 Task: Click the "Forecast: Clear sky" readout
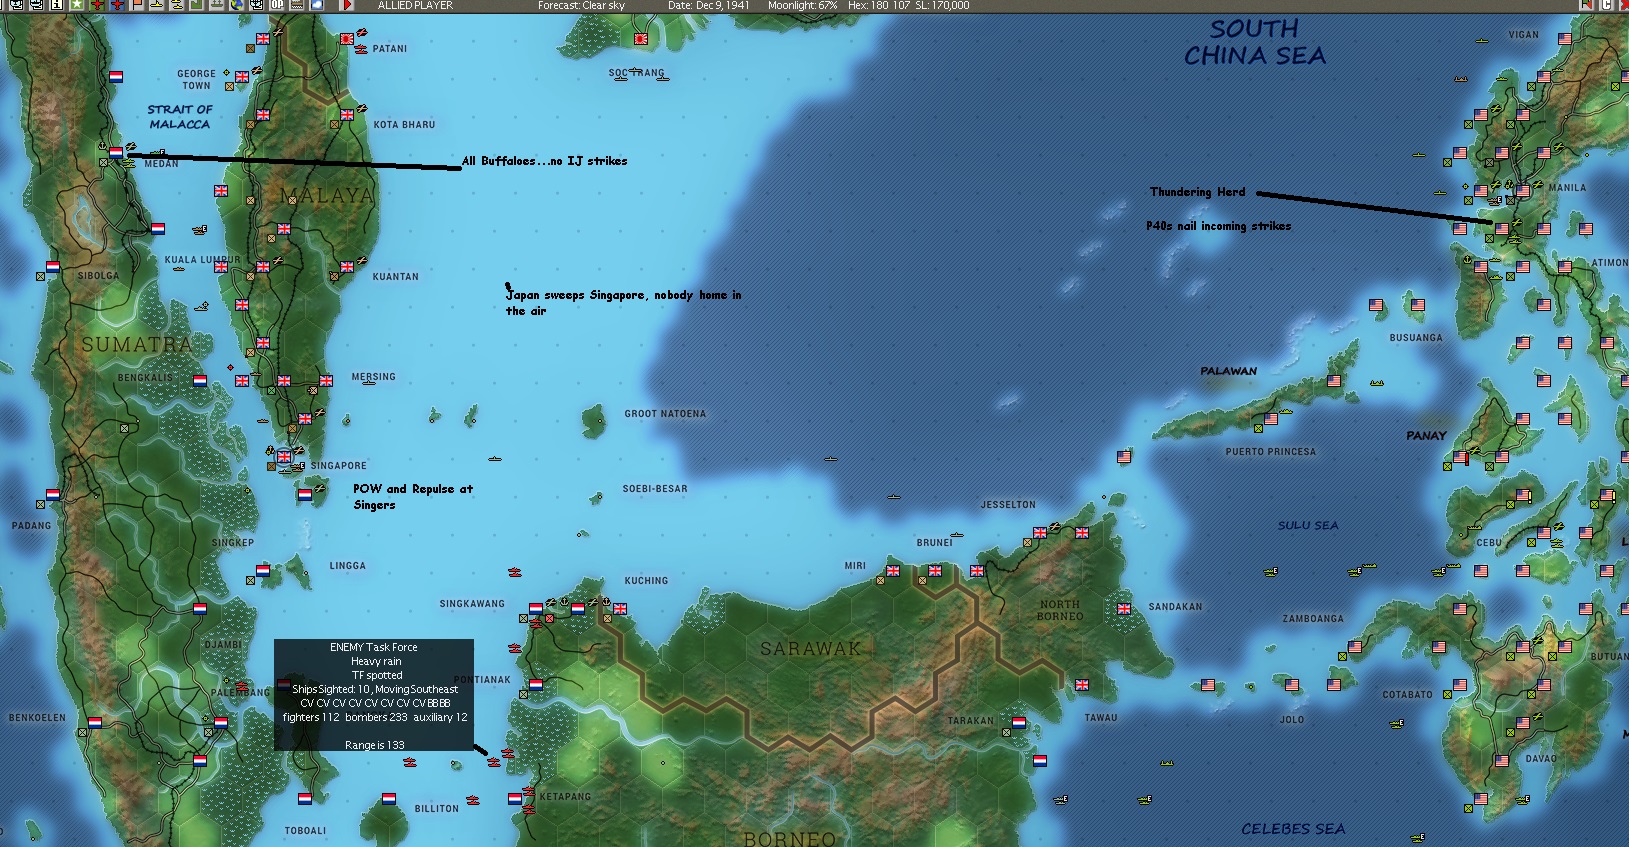581,5
